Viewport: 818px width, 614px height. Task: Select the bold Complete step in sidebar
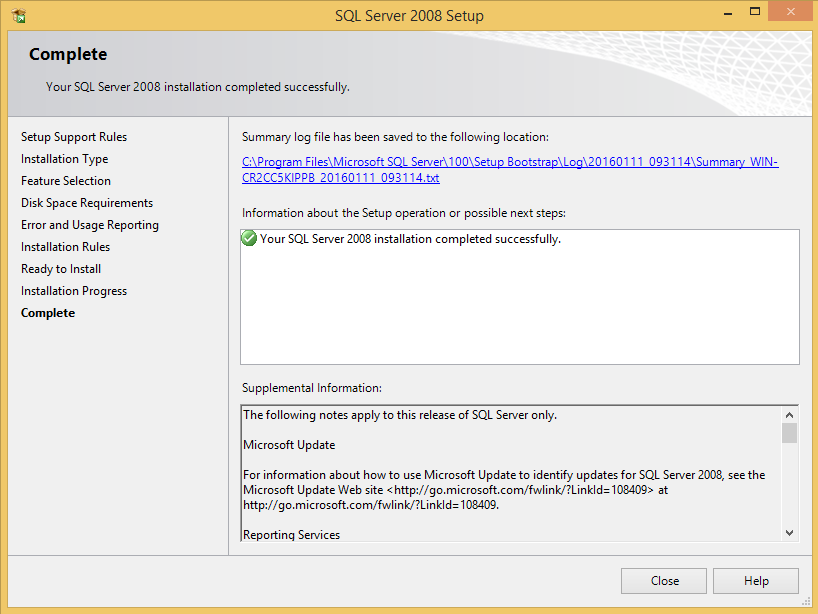[x=48, y=313]
